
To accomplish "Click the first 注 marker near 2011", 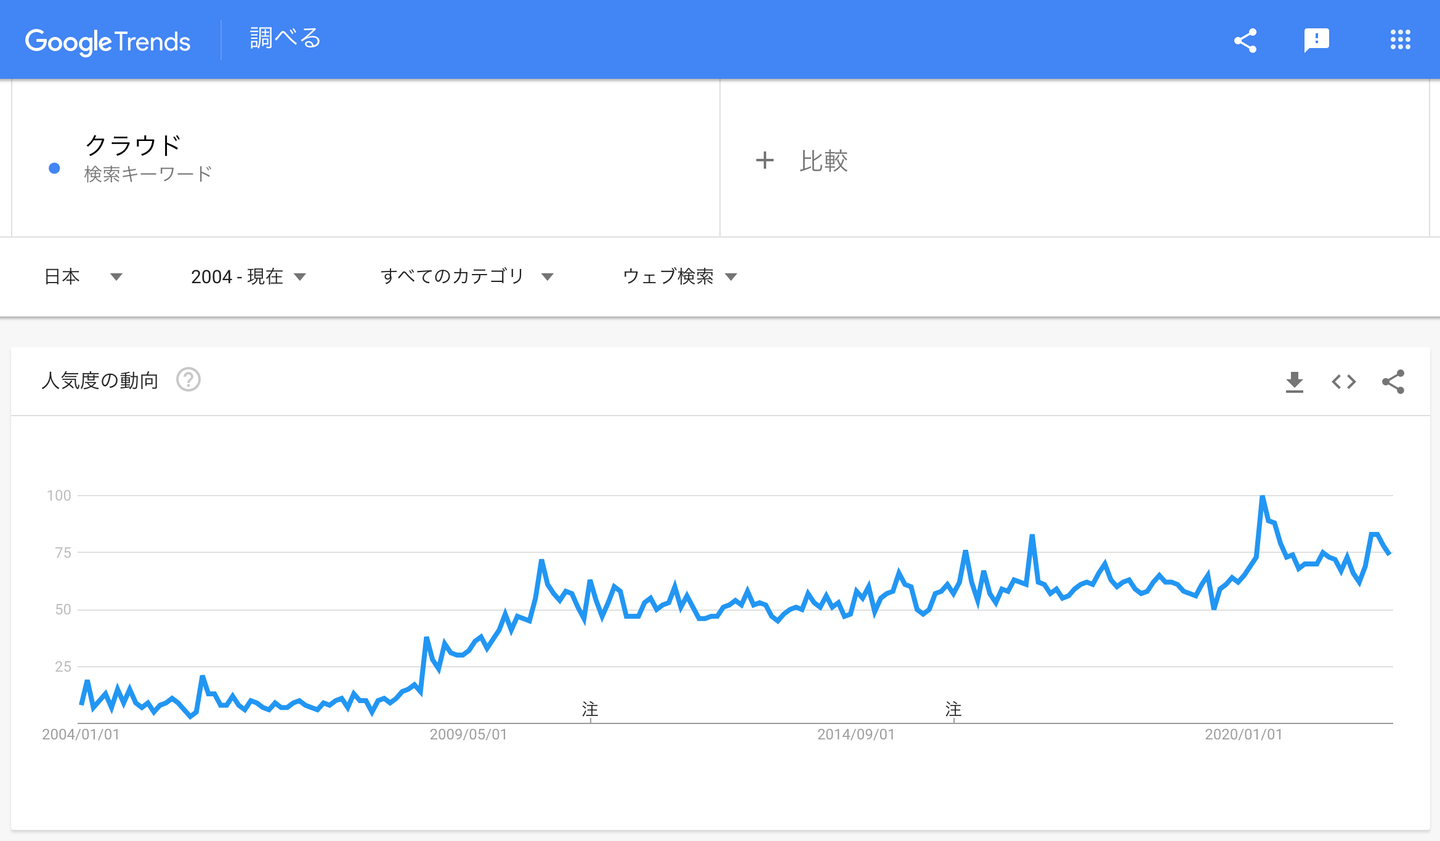I will coord(590,709).
